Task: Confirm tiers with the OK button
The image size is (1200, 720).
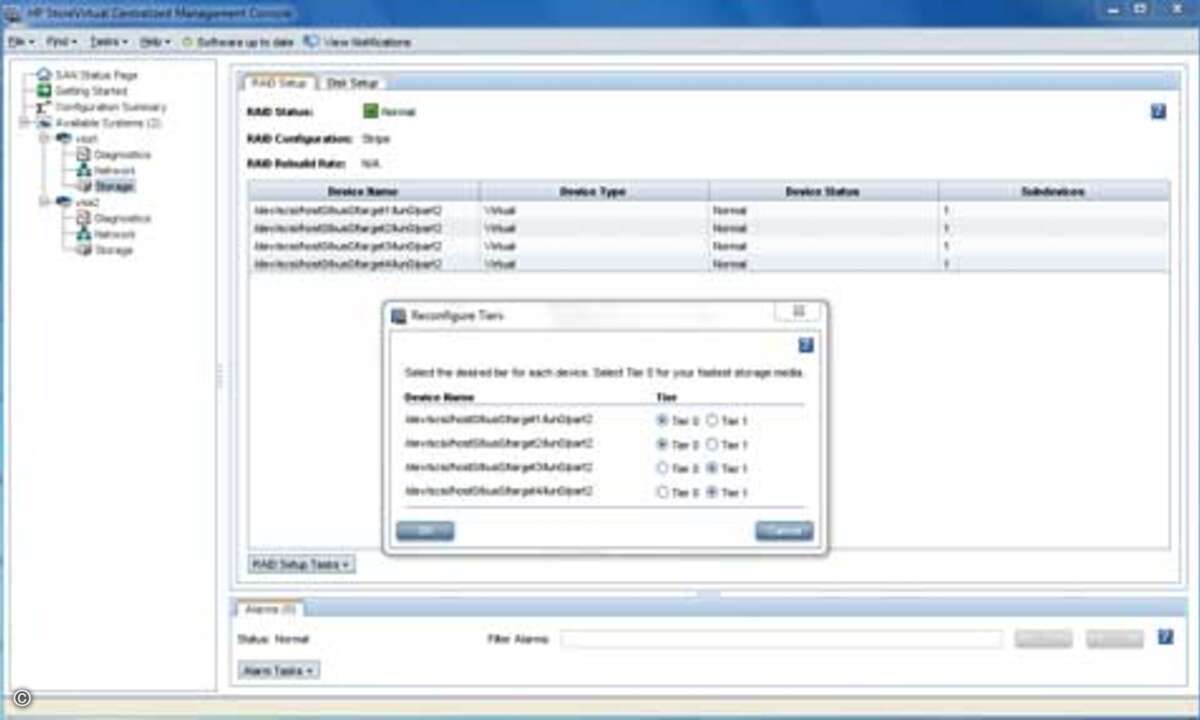Action: [425, 531]
